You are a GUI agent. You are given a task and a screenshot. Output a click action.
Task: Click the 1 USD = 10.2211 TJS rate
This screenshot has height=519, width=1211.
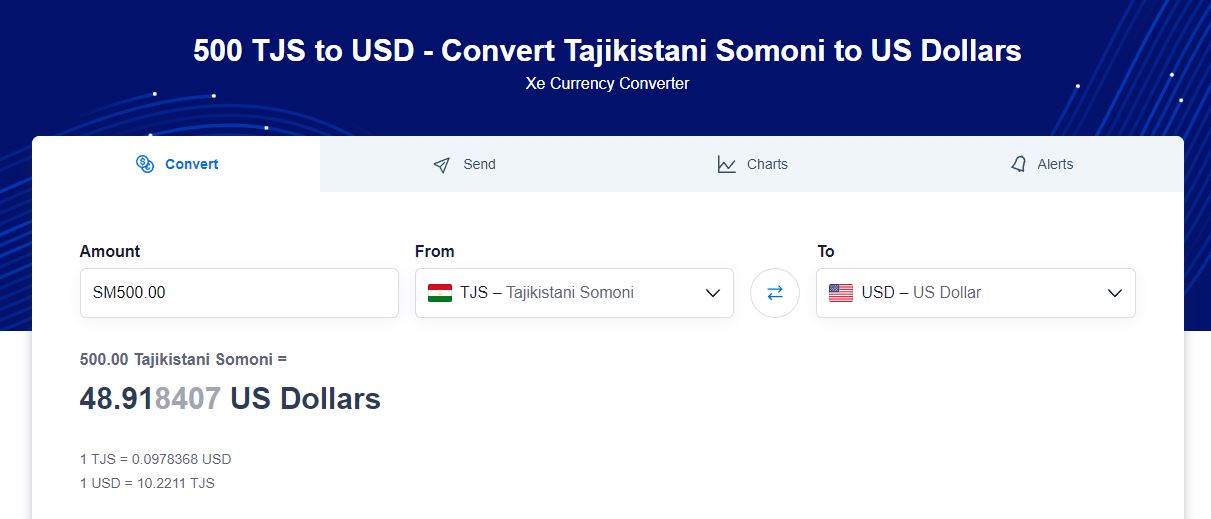[147, 483]
